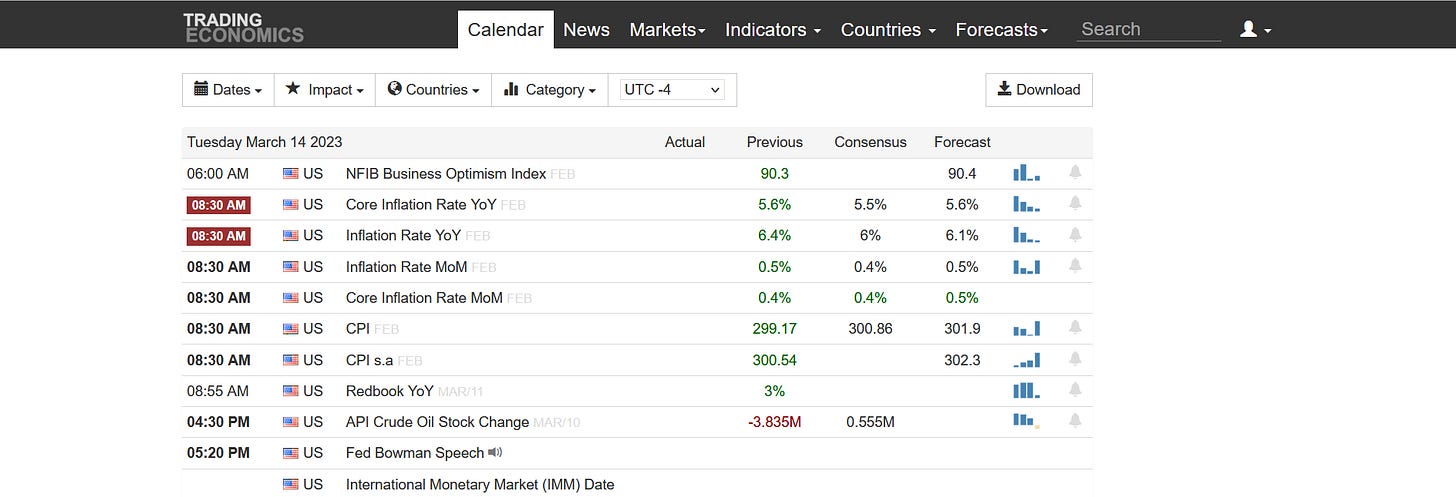The height and width of the screenshot is (497, 1456).
Task: Change the UTC -4 timezone selector
Action: coord(672,89)
